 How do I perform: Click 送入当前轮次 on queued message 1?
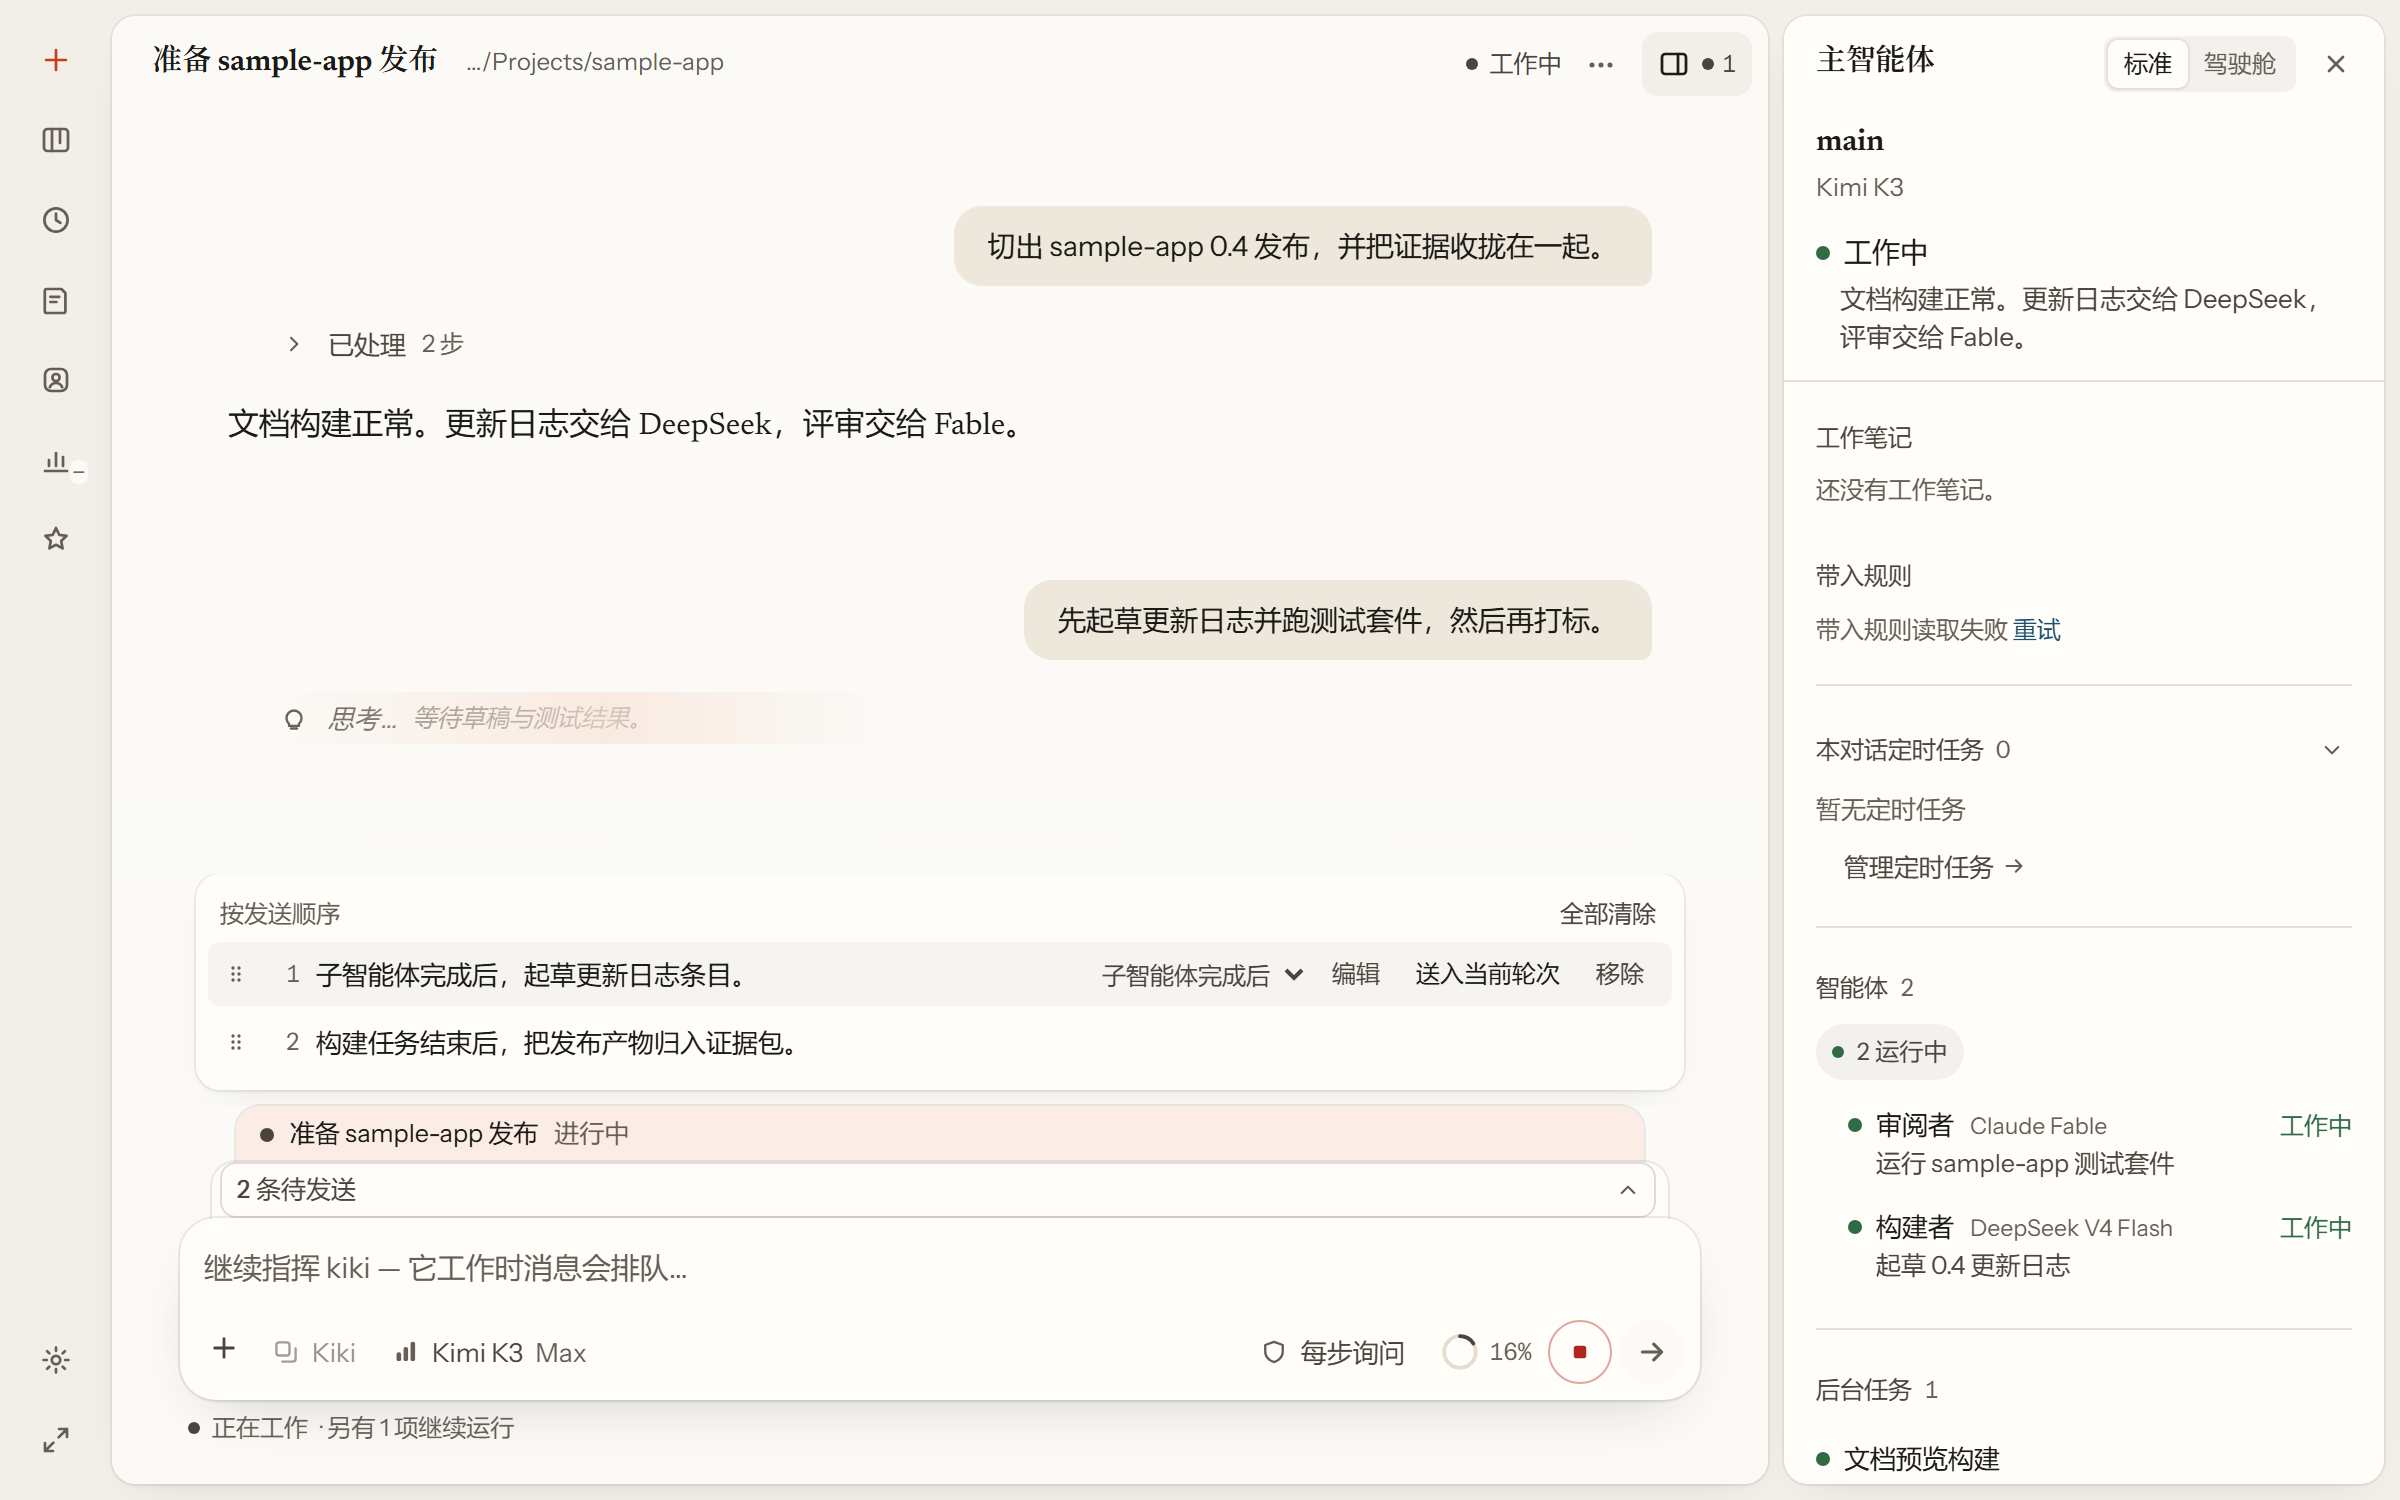coord(1487,974)
